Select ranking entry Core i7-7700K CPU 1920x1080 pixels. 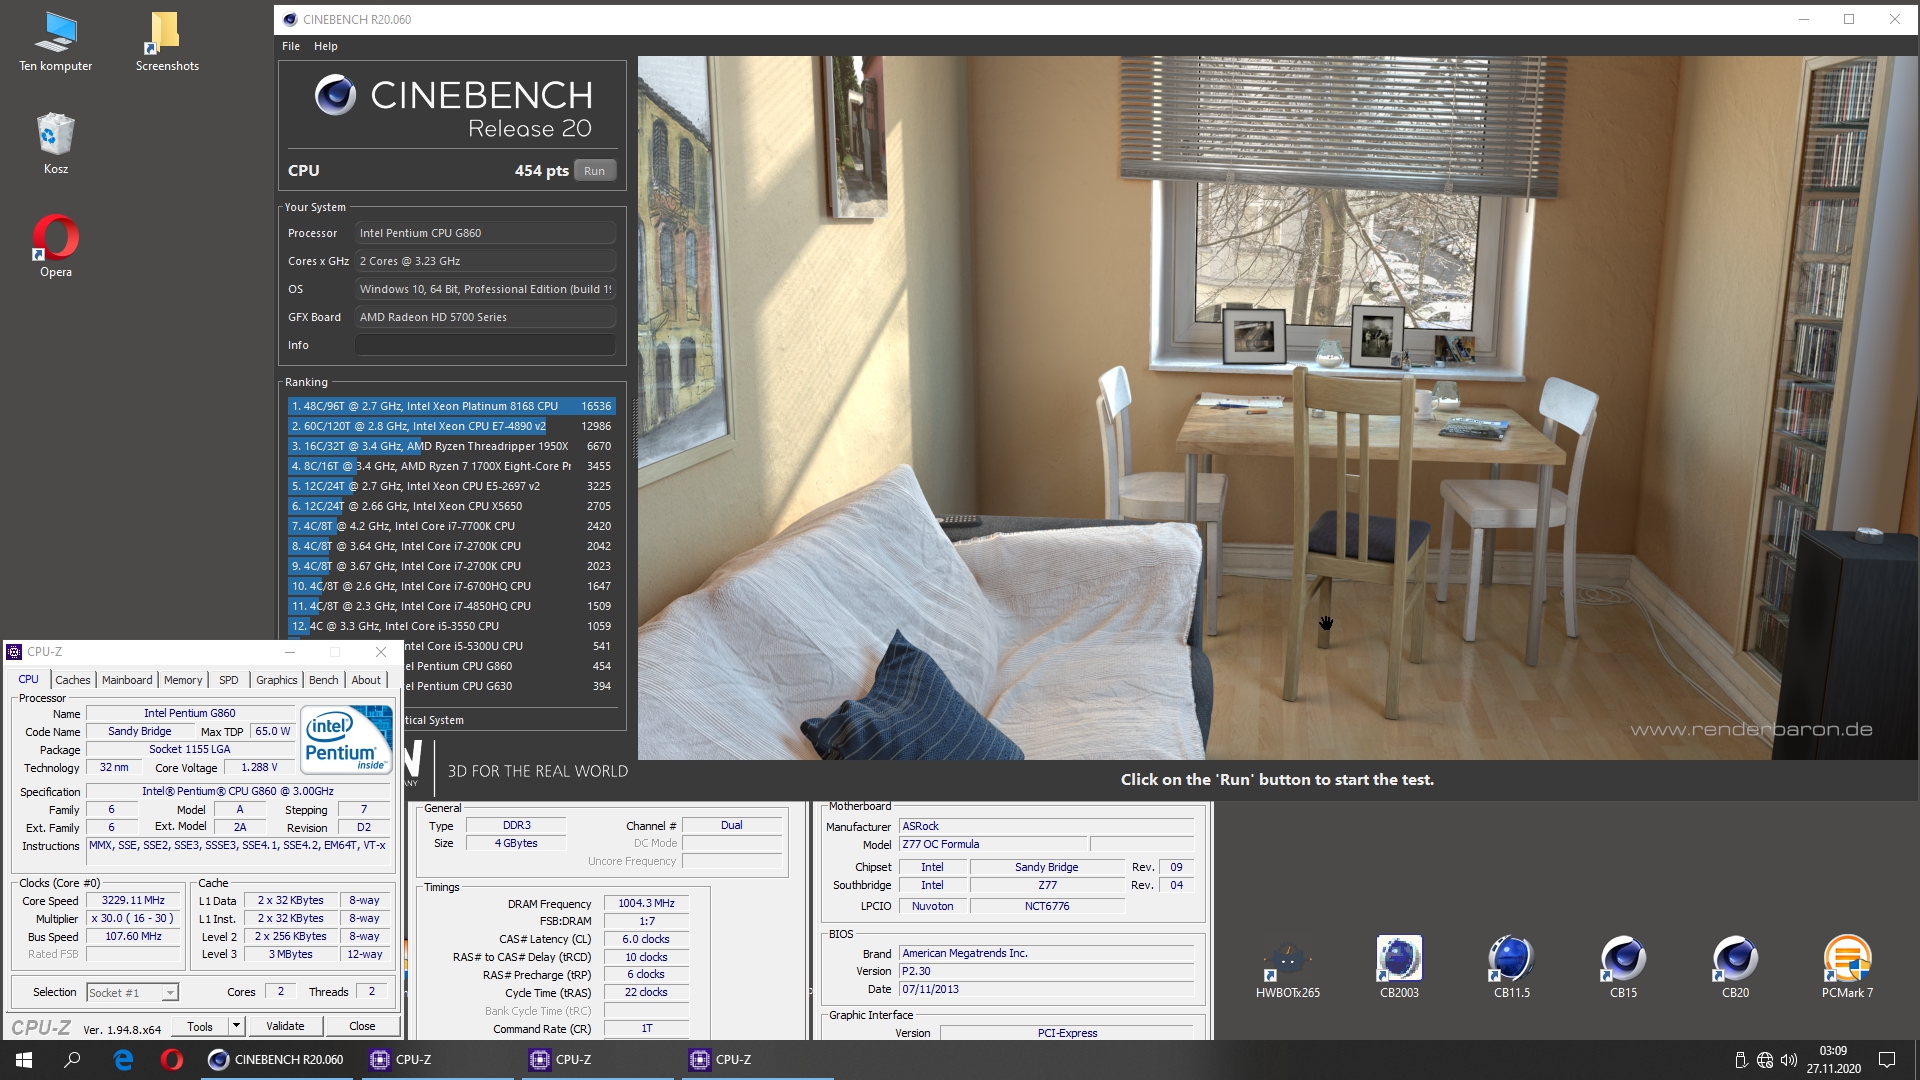(451, 526)
